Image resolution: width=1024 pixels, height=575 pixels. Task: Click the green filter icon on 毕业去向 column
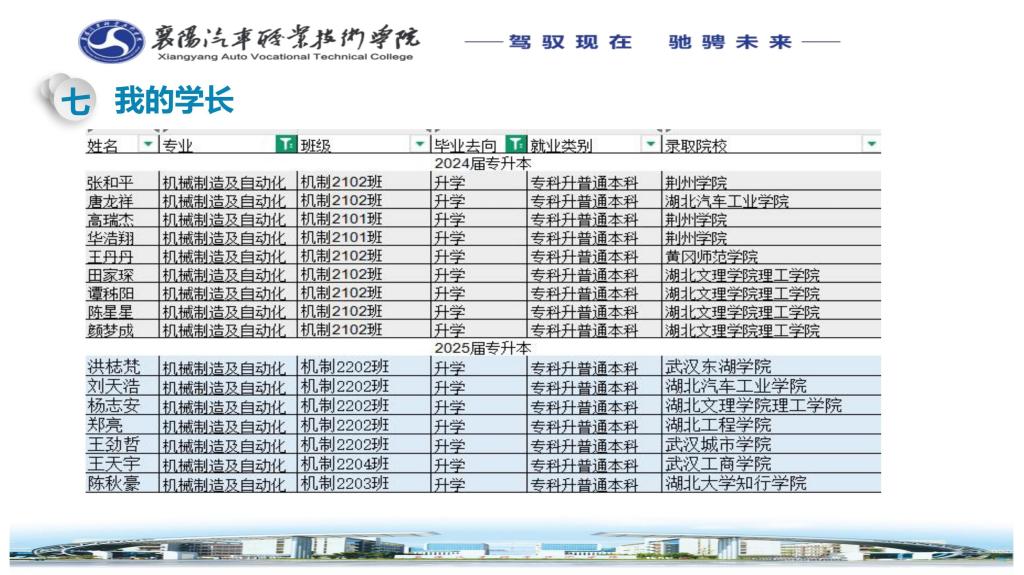(x=516, y=144)
